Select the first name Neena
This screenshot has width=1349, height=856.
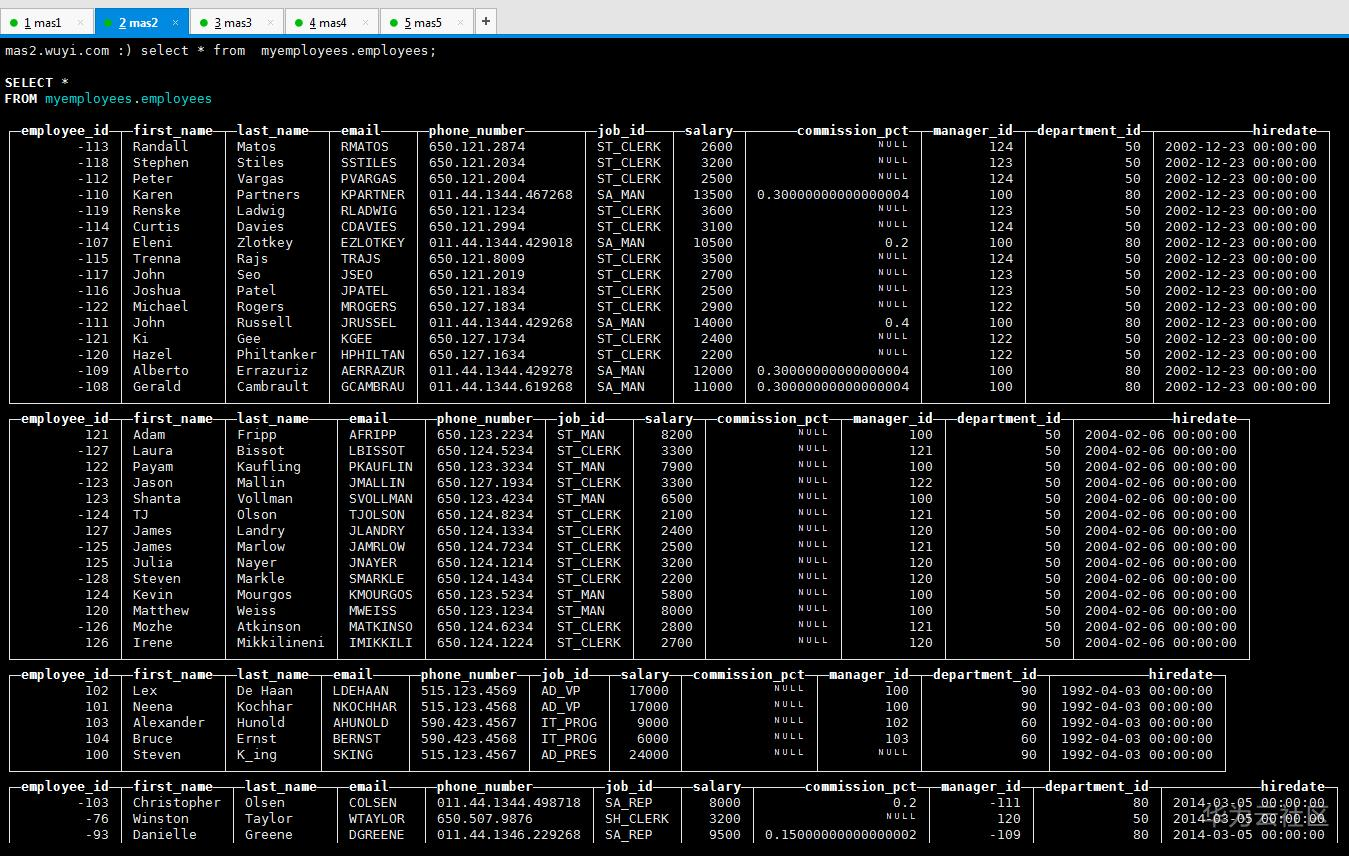pyautogui.click(x=152, y=707)
